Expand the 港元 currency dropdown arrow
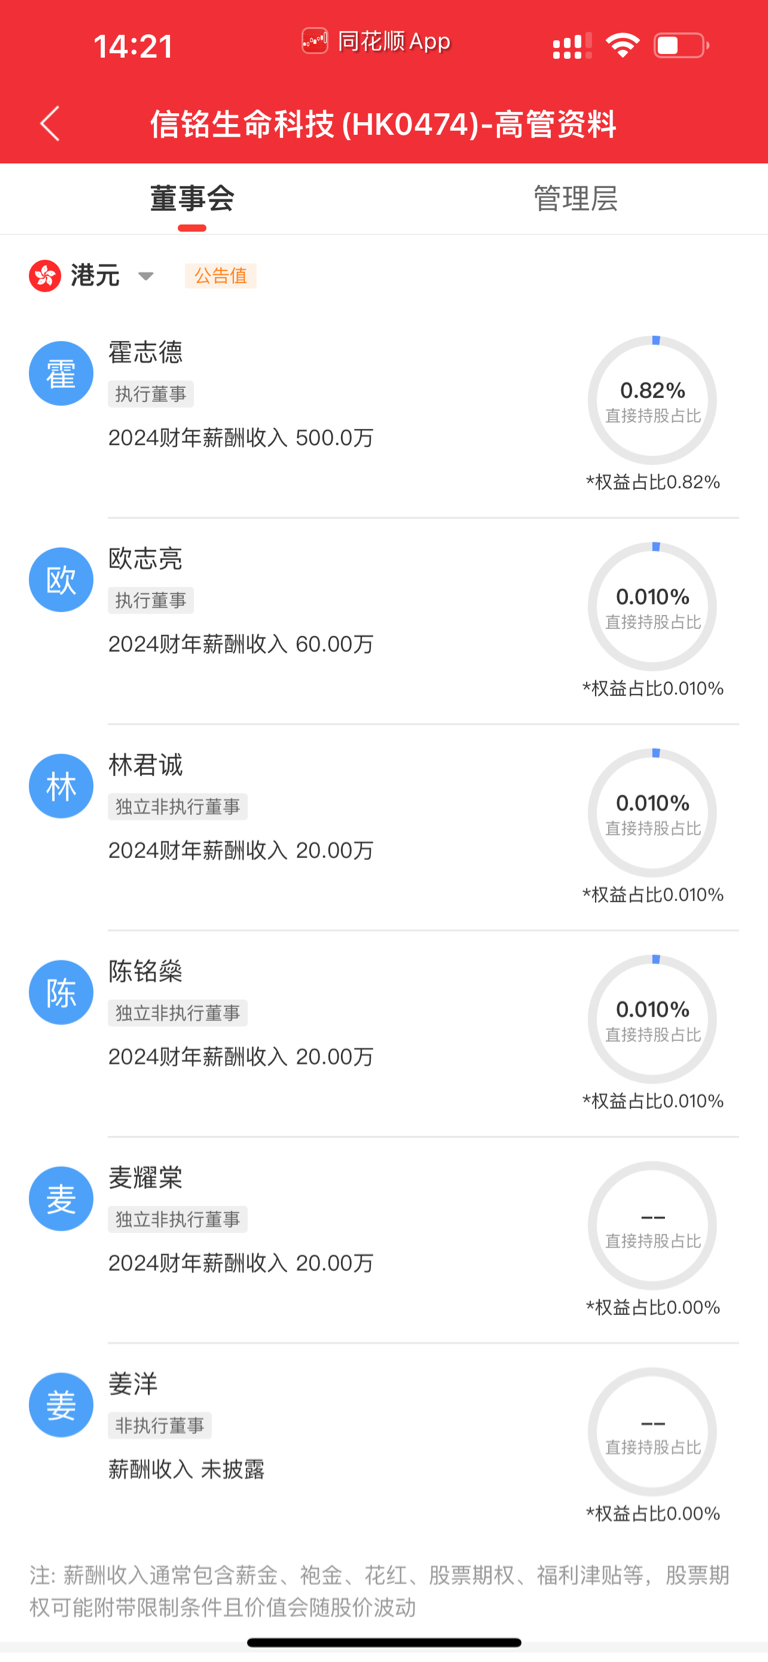 (146, 276)
